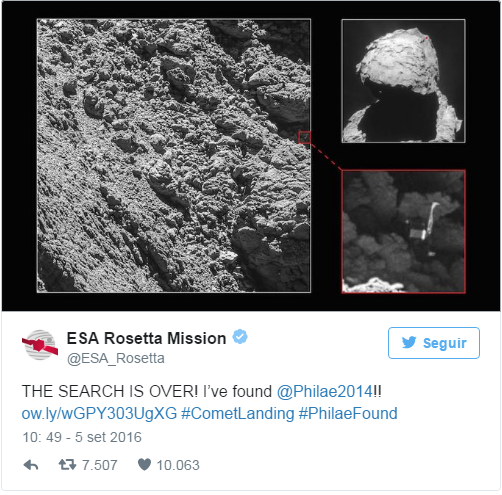Select the #CometLanding hashtag
This screenshot has width=502, height=495.
coord(238,414)
